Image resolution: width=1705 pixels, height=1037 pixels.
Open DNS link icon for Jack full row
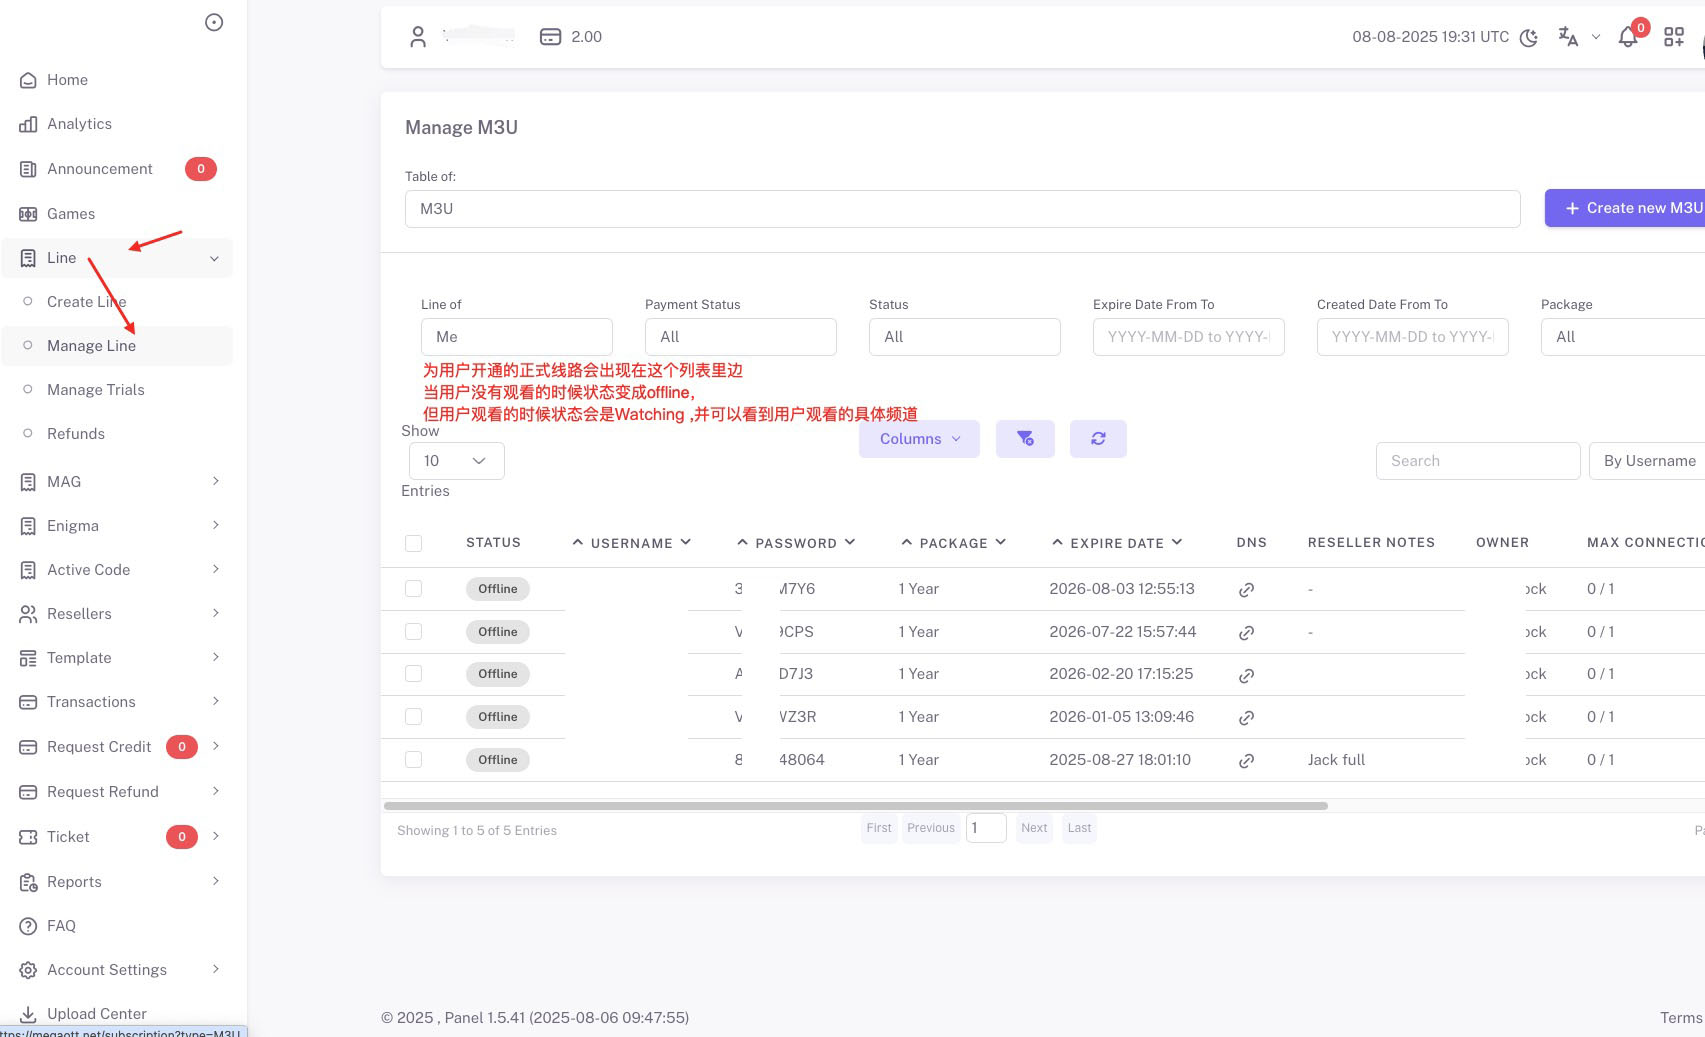(1246, 761)
